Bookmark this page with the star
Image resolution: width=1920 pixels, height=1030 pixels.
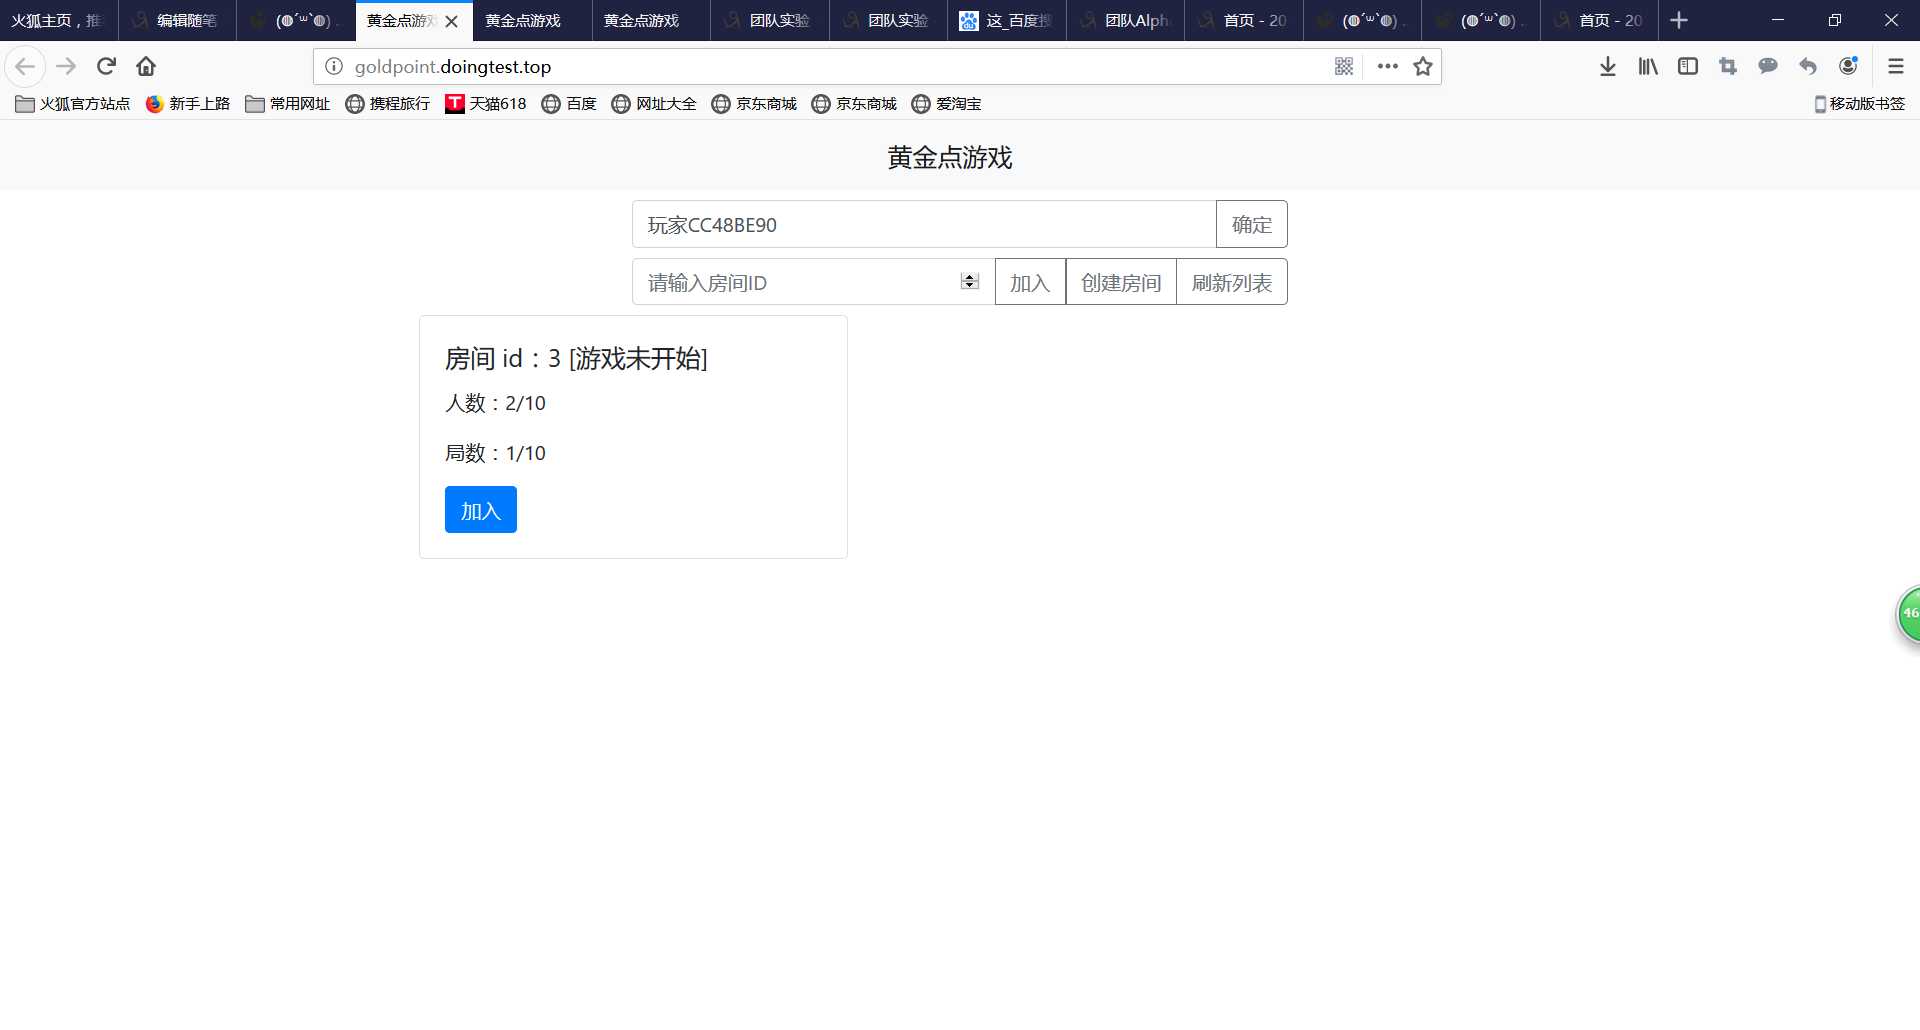pos(1423,67)
